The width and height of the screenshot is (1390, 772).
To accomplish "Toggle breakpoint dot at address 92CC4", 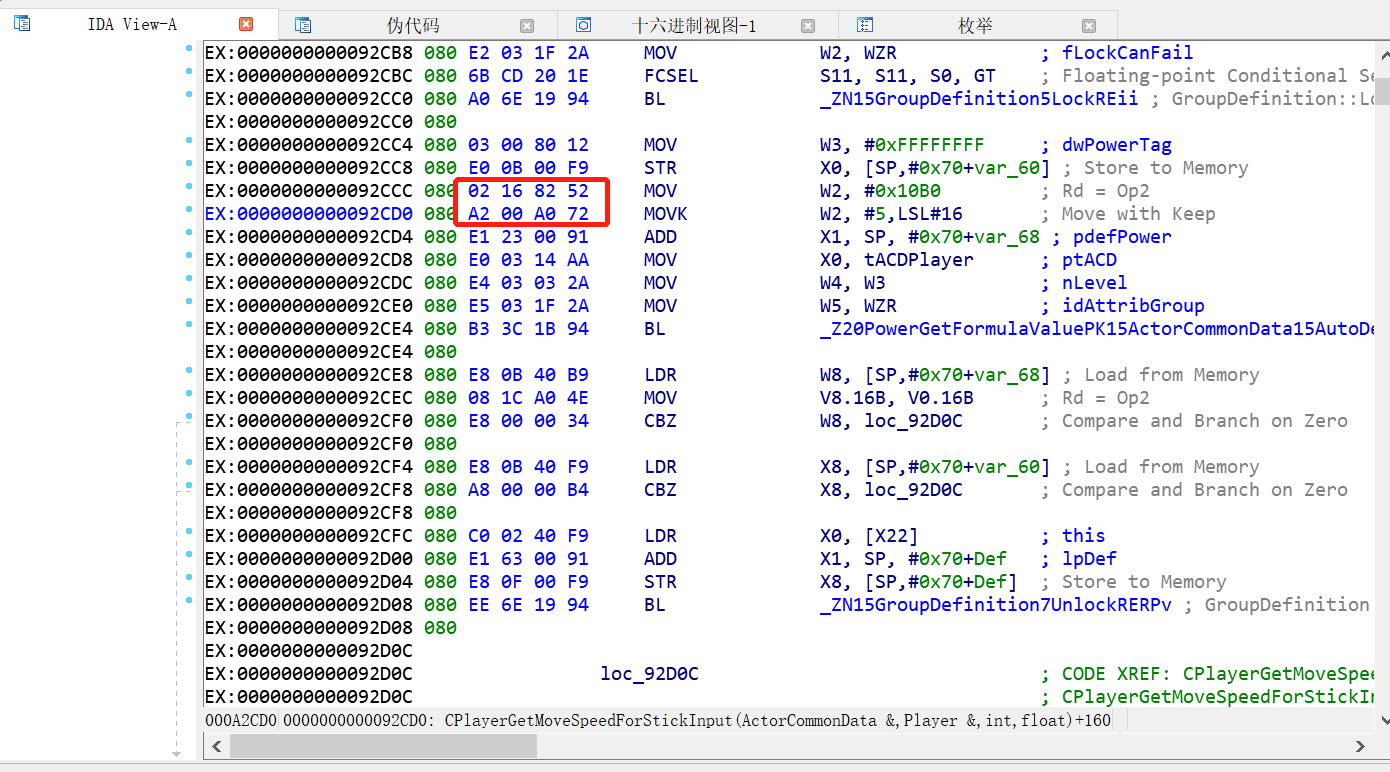I will coord(189,140).
